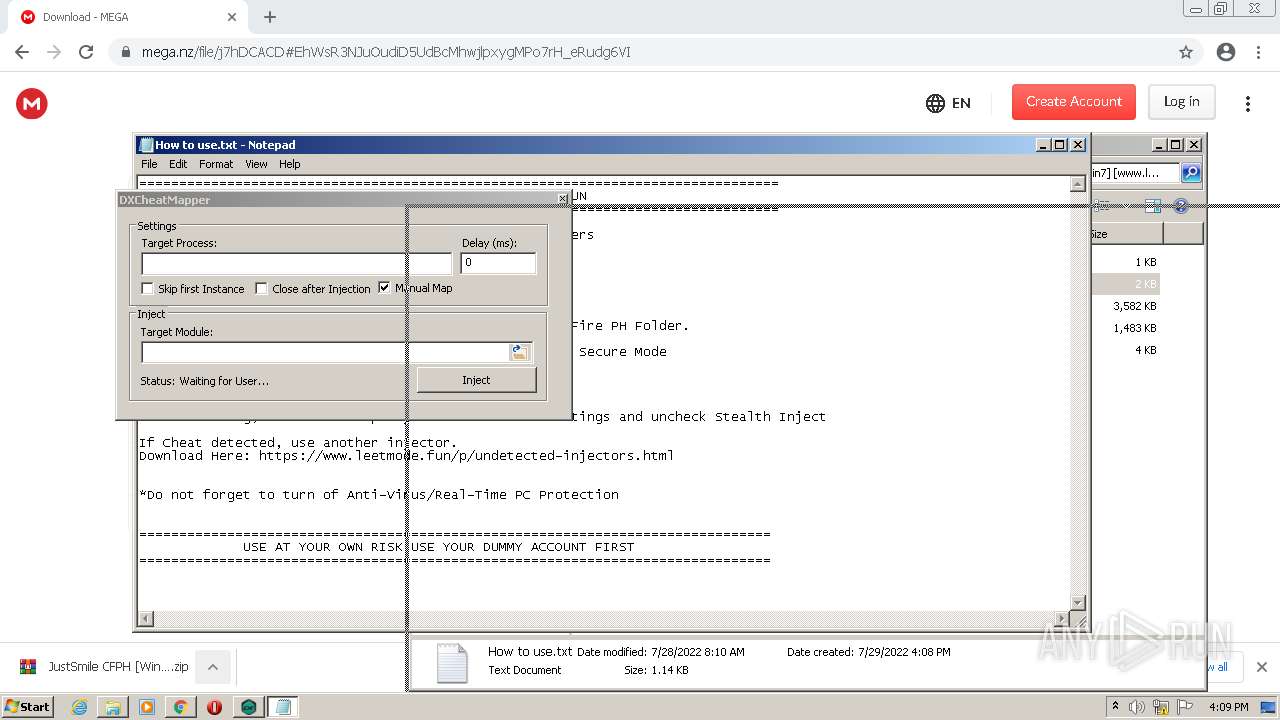Click the Chrome address bar URL
This screenshot has height=720, width=1280.
(x=386, y=52)
